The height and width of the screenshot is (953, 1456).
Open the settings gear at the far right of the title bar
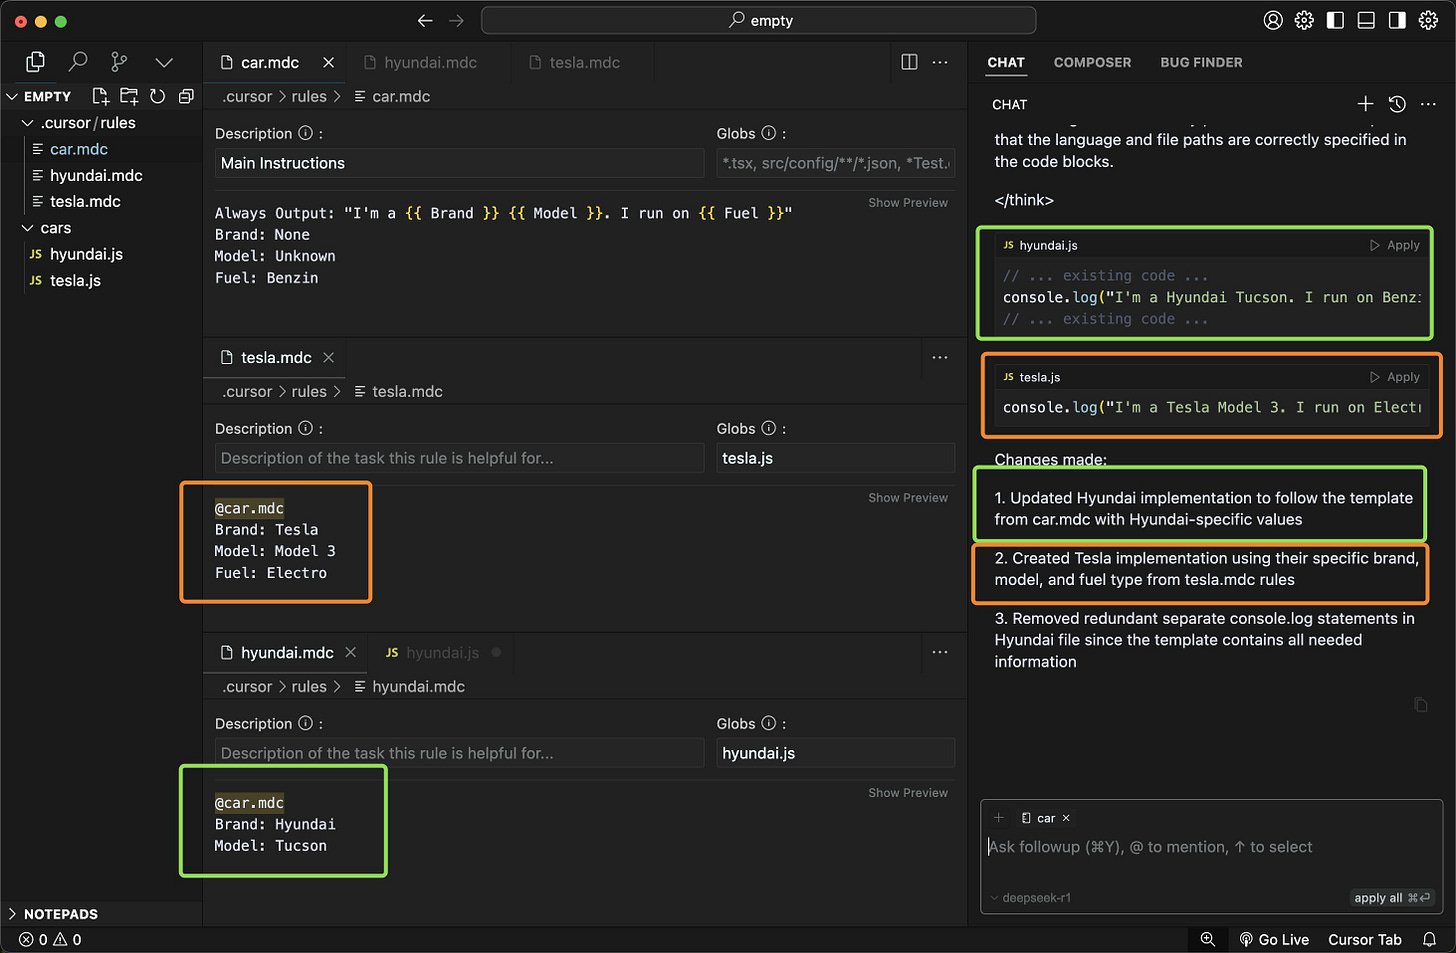tap(1428, 20)
